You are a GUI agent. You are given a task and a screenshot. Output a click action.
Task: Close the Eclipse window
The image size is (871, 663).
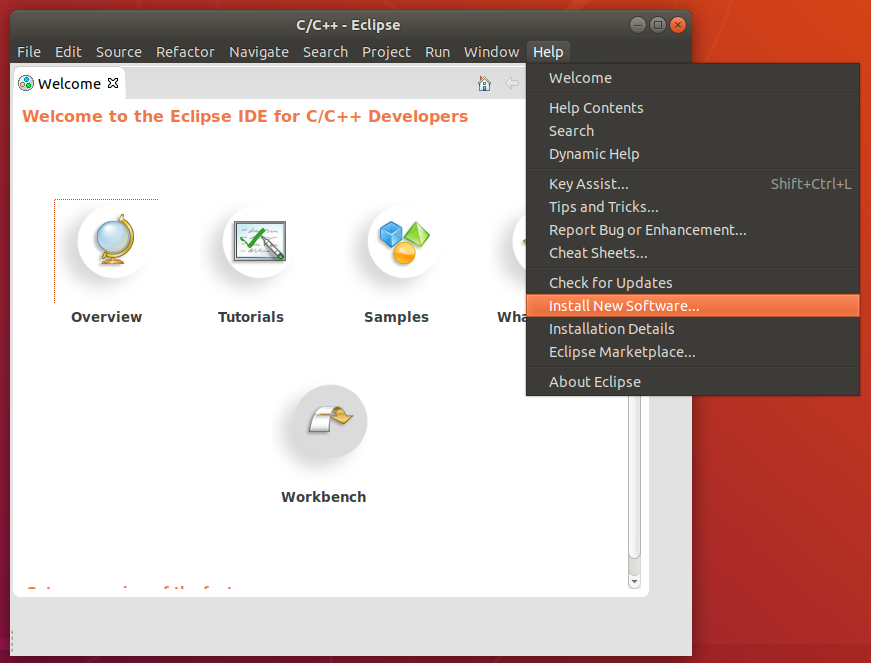(678, 25)
